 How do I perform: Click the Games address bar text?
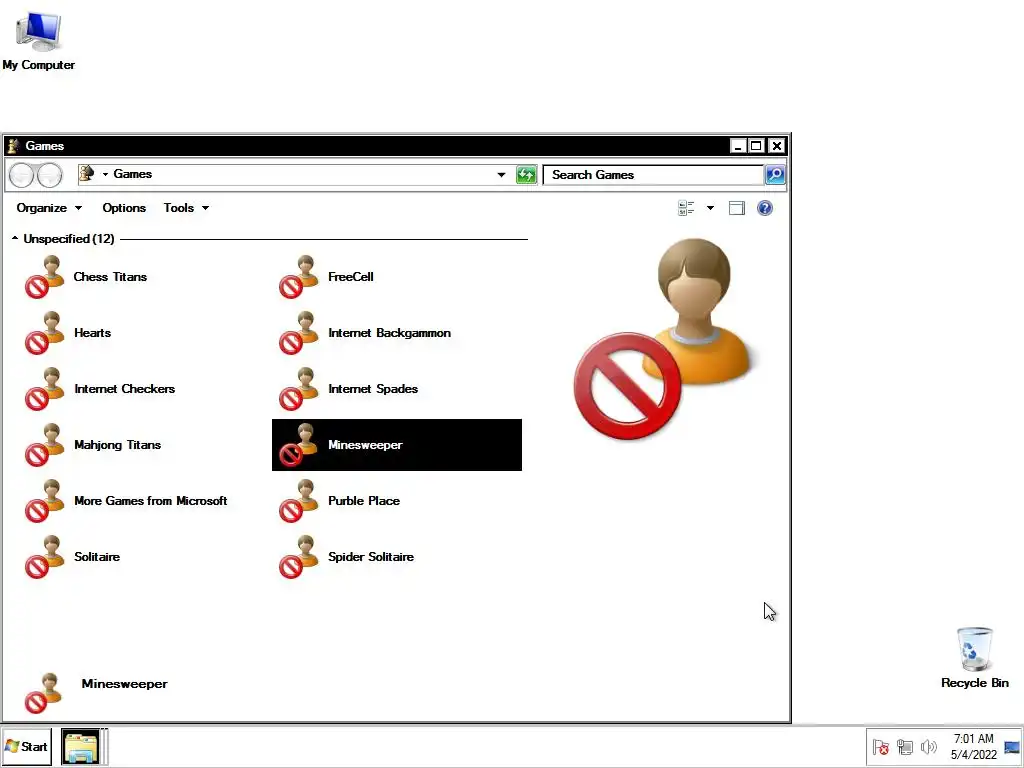(x=133, y=174)
